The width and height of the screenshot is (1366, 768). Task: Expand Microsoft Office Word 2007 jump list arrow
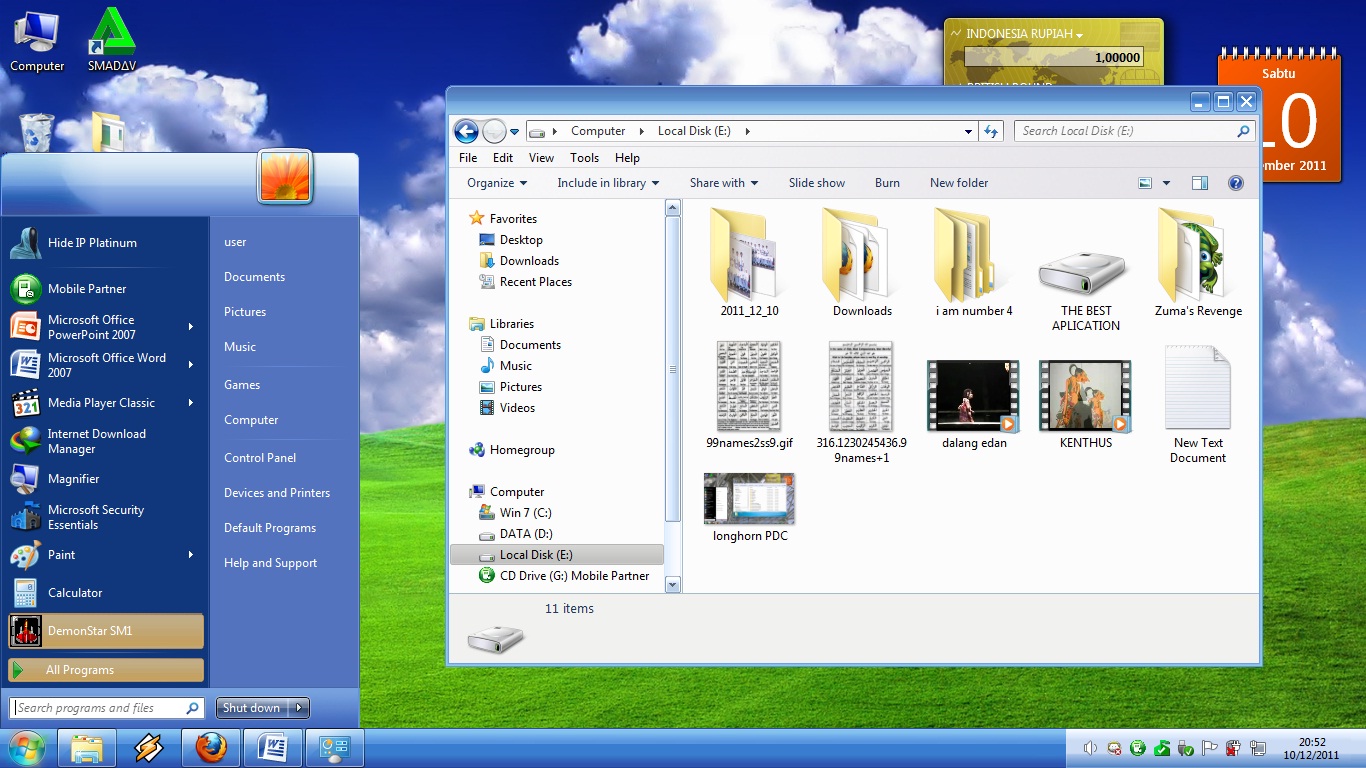point(191,365)
